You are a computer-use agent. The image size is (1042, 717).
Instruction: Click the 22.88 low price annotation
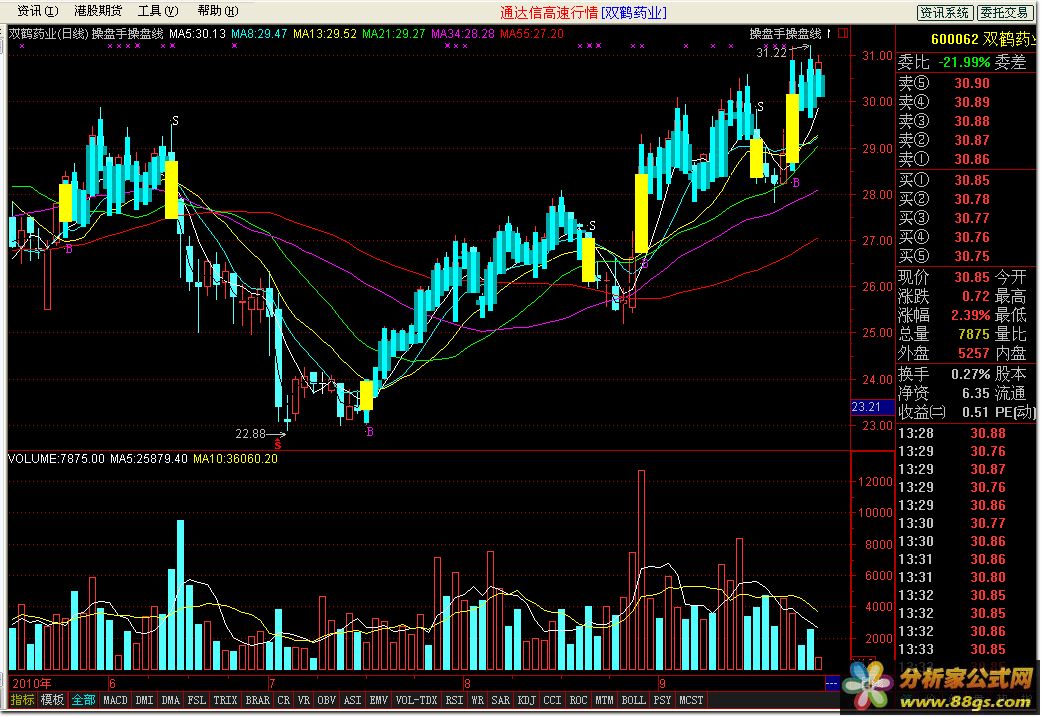coord(251,434)
